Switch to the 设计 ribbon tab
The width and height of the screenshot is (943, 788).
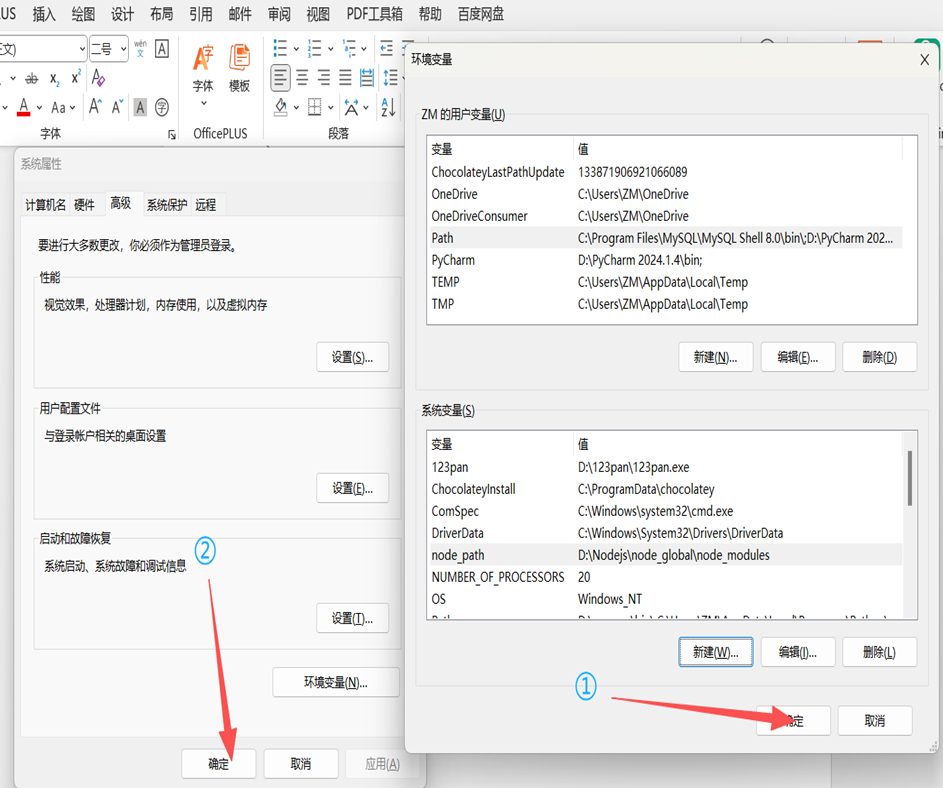[122, 14]
